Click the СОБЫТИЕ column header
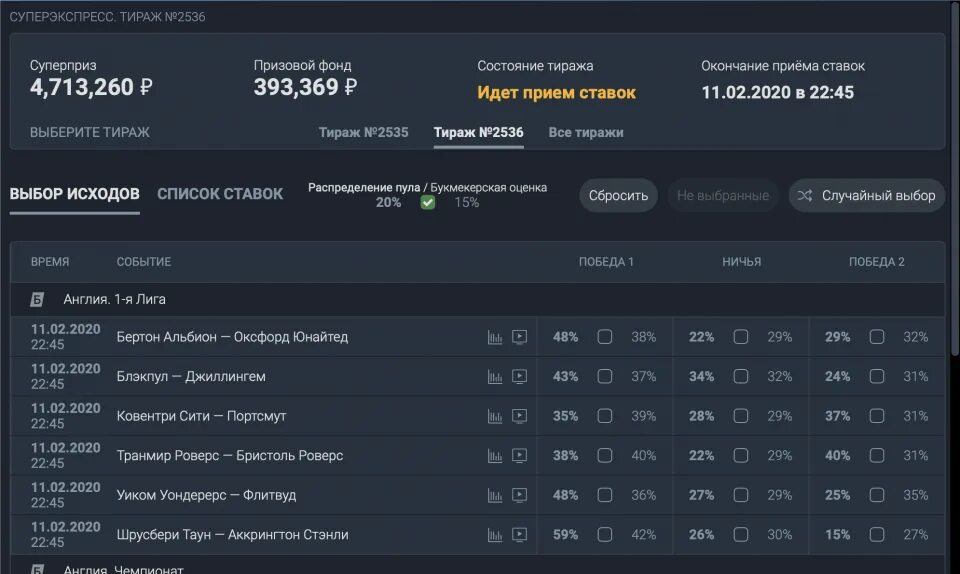 [144, 262]
